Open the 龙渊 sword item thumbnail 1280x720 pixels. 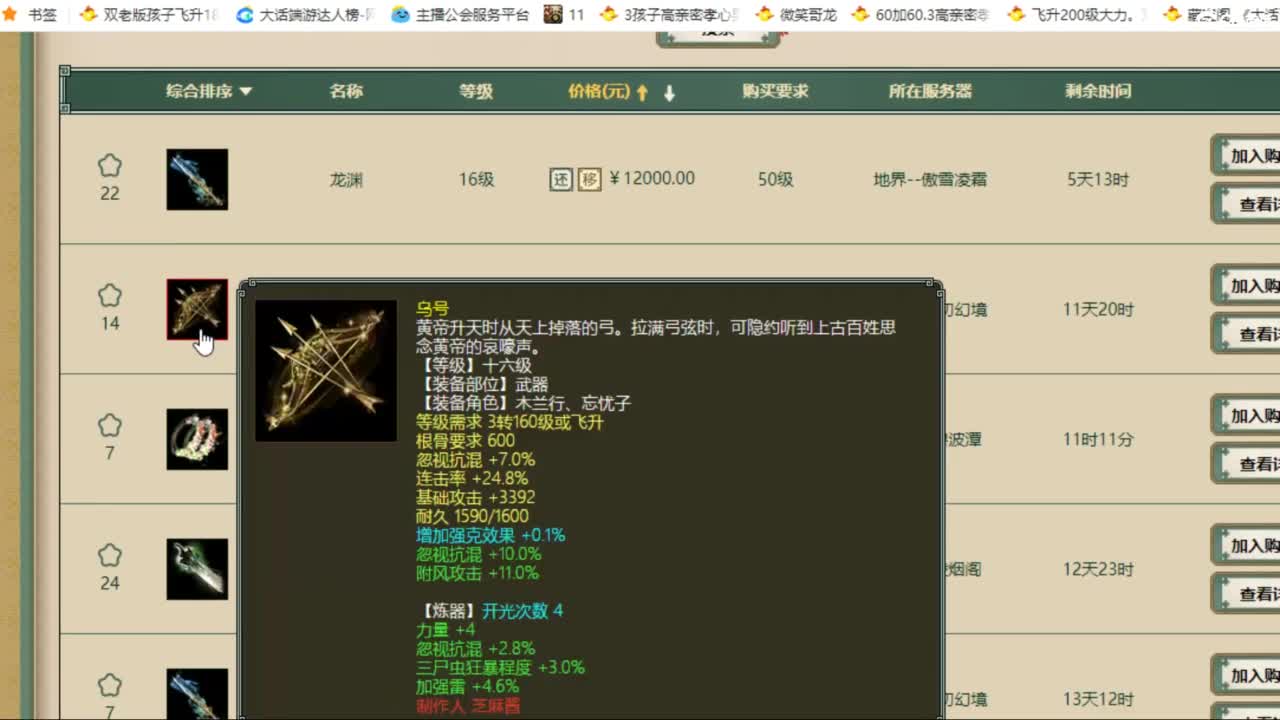(197, 179)
